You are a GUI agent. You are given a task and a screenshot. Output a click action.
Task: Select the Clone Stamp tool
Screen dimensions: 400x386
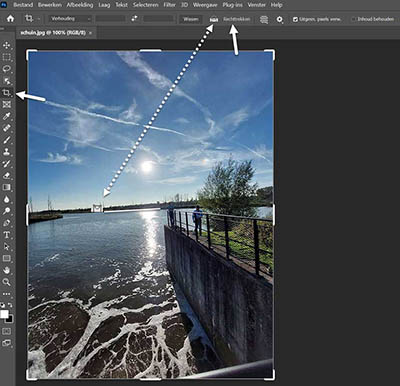[x=6, y=152]
